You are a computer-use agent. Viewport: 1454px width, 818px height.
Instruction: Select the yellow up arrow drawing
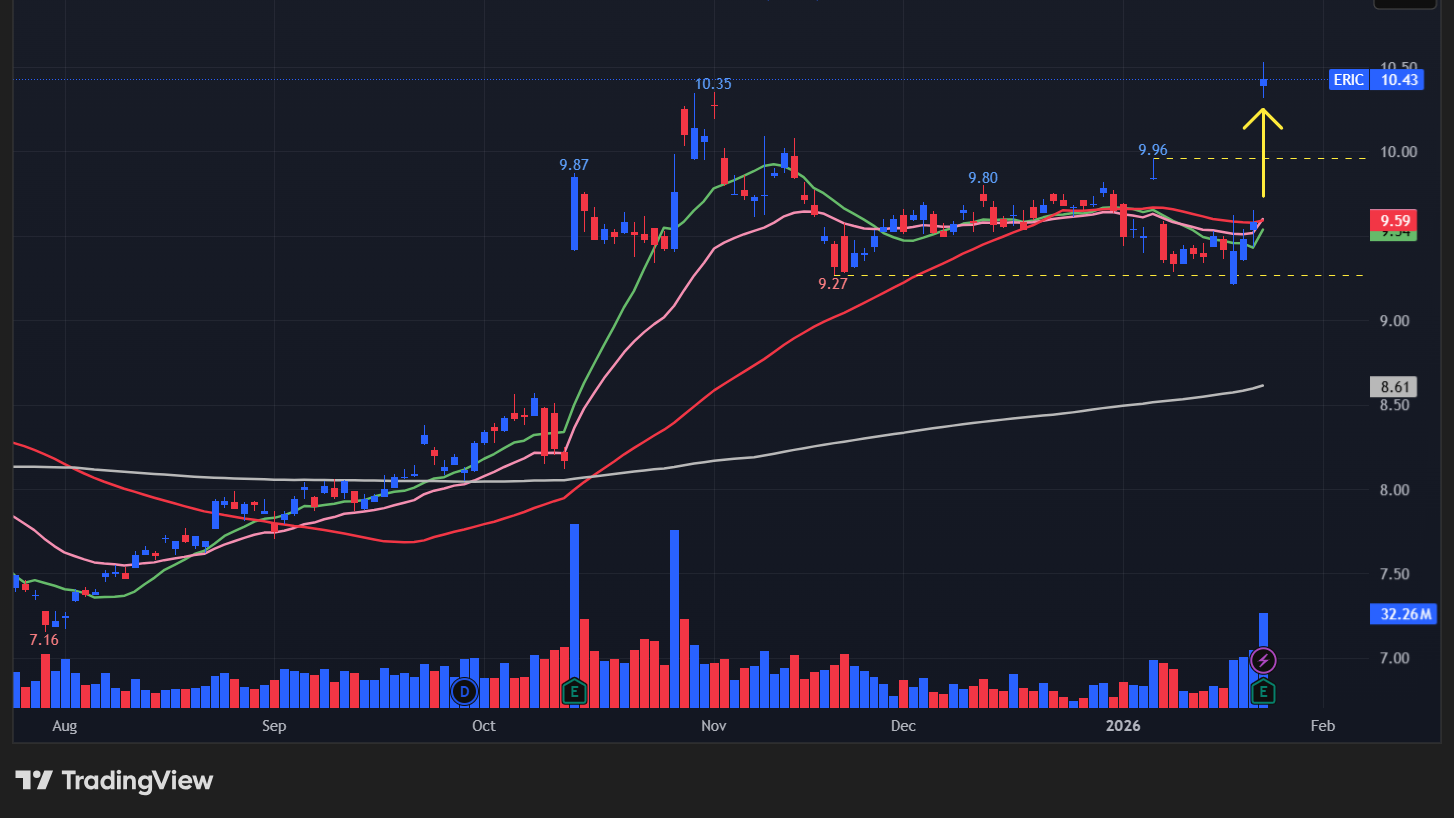click(1263, 150)
